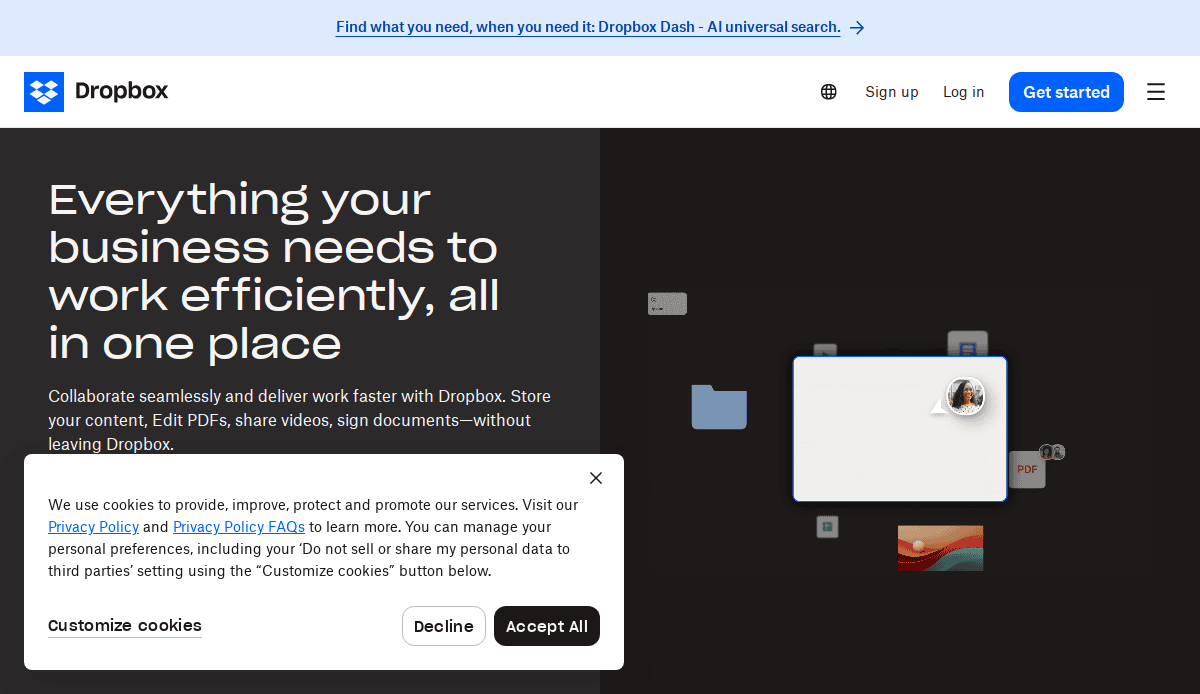Image resolution: width=1200 pixels, height=694 pixels.
Task: Select the colorful wavy landscape thumbnail
Action: click(x=940, y=548)
